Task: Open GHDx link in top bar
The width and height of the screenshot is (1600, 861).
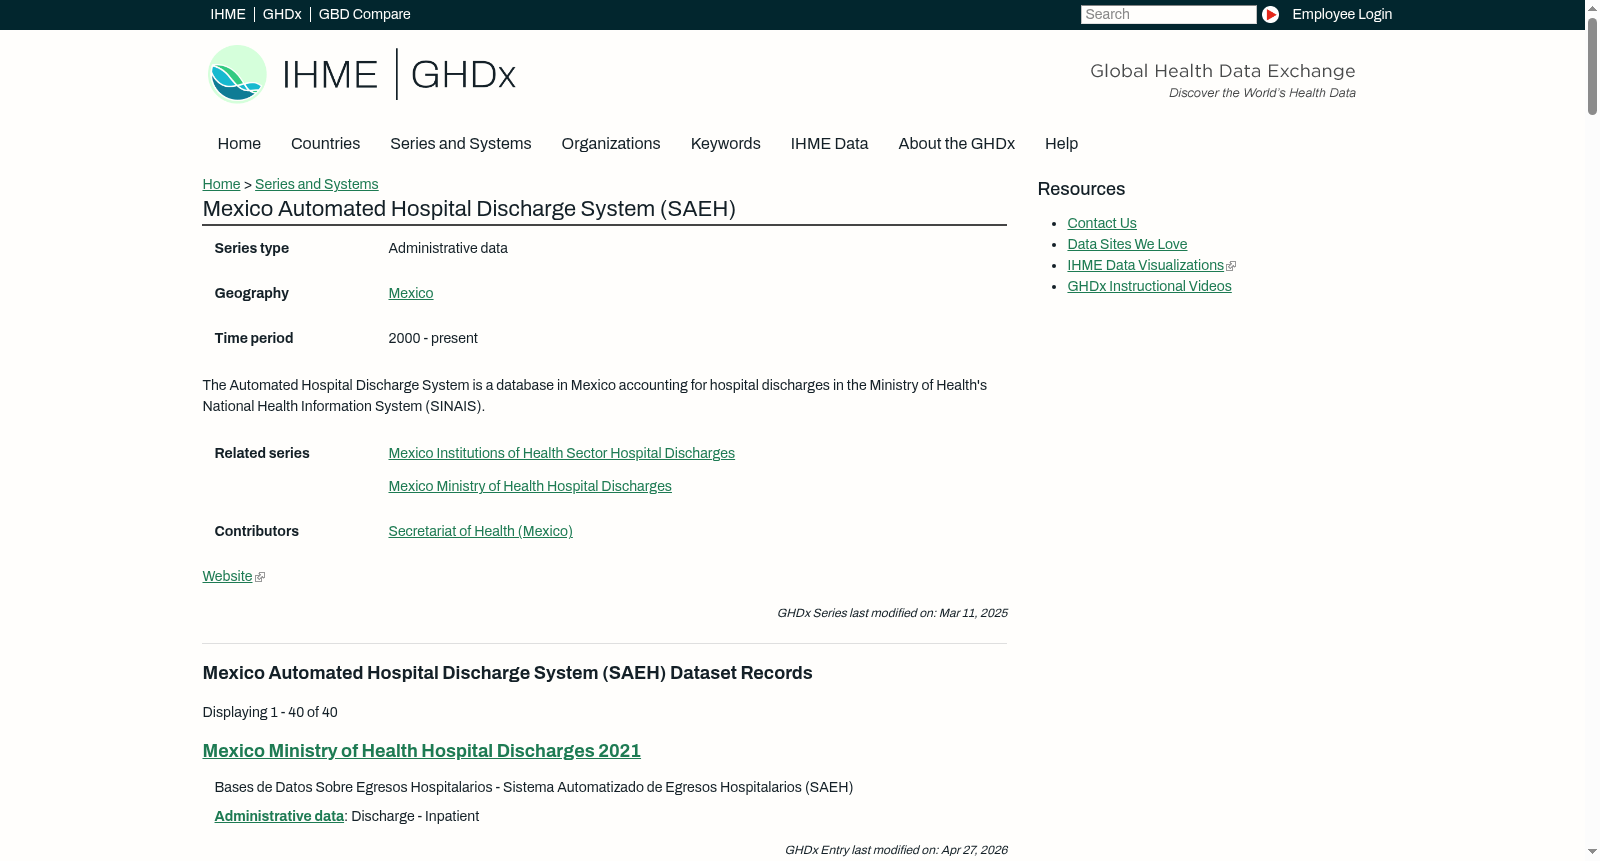Action: [282, 14]
